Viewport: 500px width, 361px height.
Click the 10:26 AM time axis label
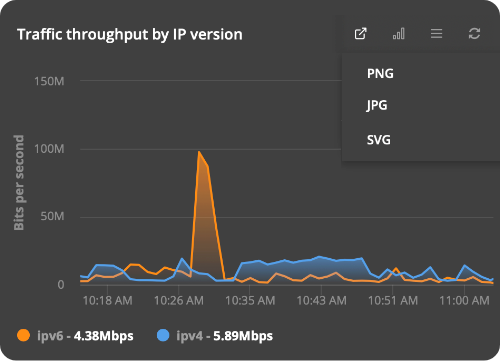[179, 301]
